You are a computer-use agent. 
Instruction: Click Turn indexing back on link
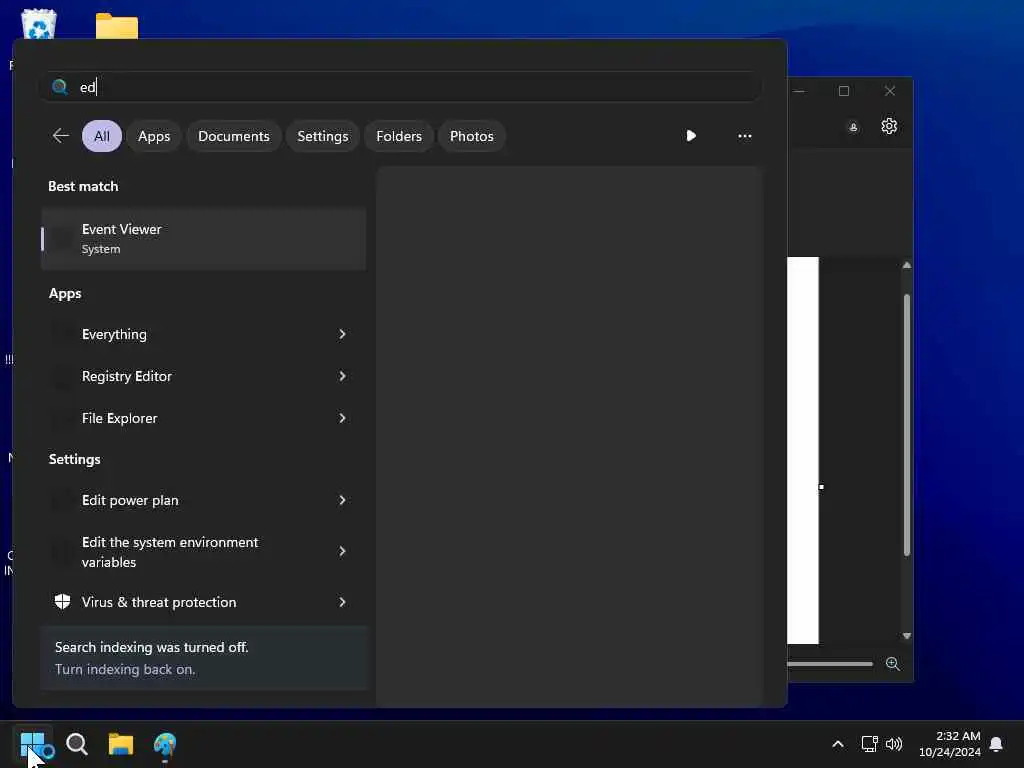pyautogui.click(x=125, y=669)
